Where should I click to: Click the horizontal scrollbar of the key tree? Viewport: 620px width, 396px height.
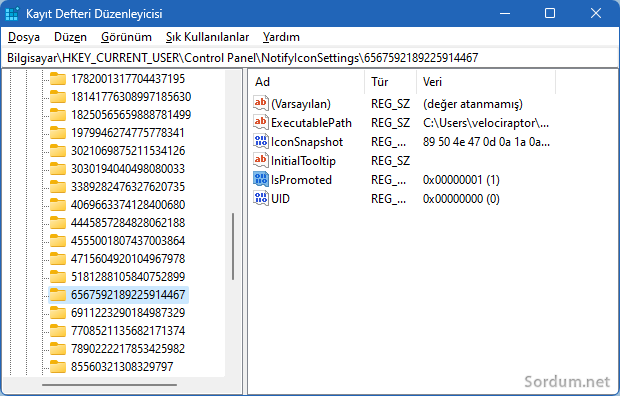coord(110,384)
